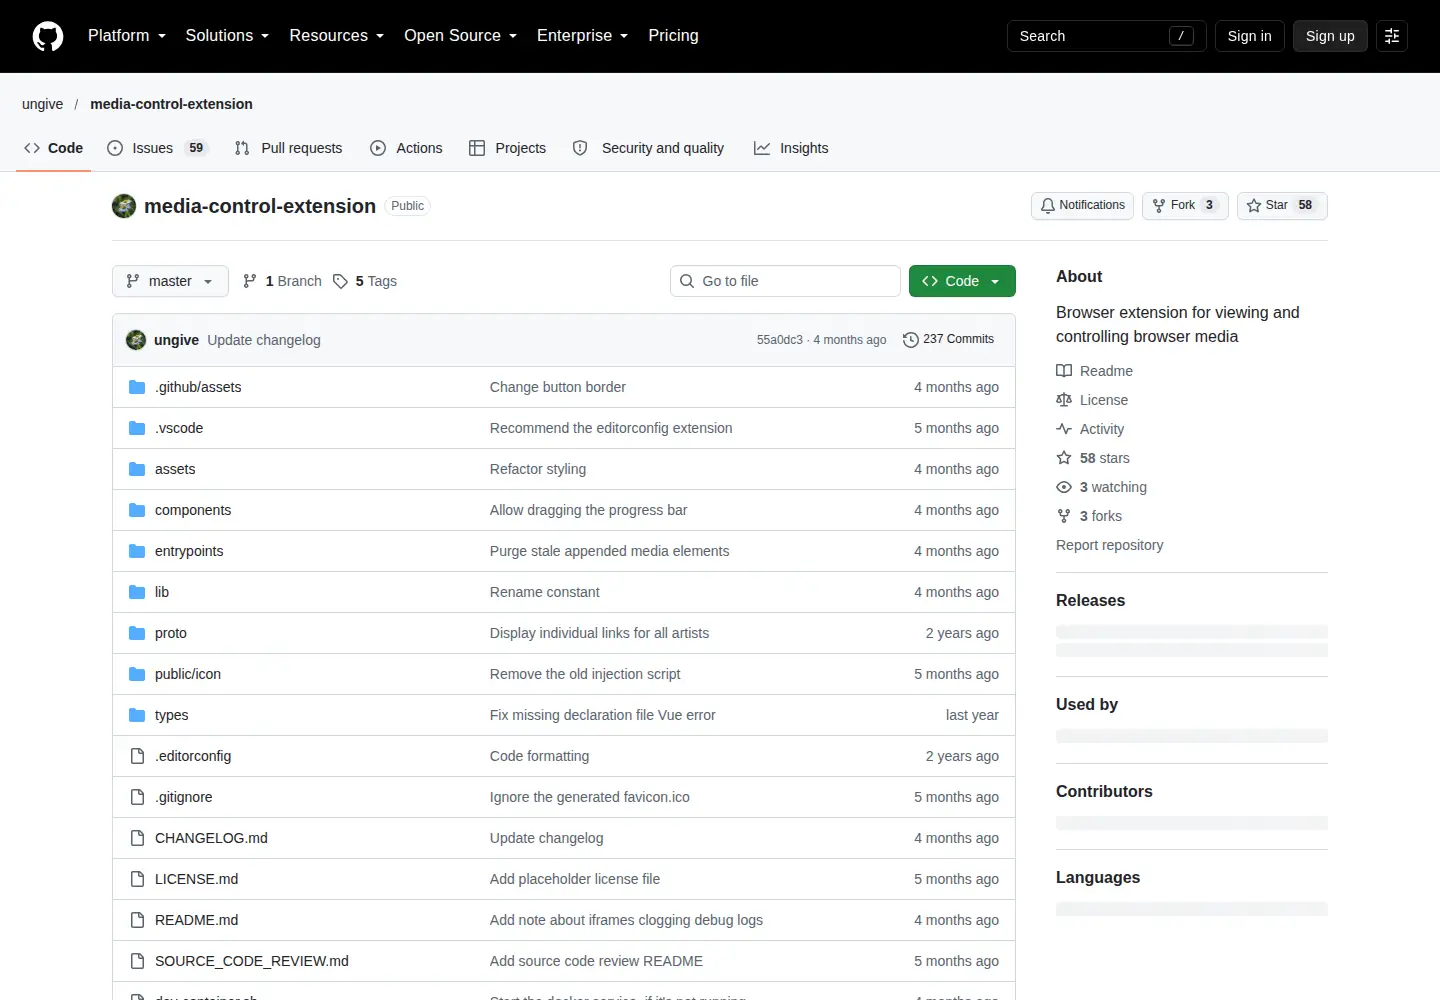This screenshot has width=1440, height=1000.
Task: Click the file icon for .gitignore
Action: [137, 797]
